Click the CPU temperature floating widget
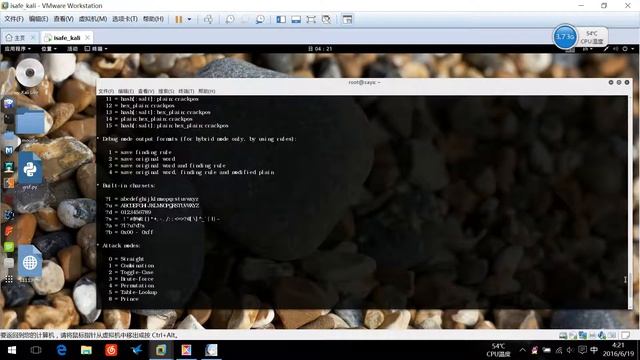640x360 pixels. click(x=580, y=37)
